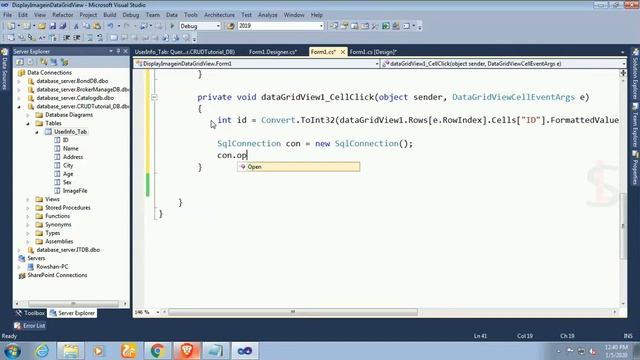This screenshot has height=360, width=640.
Task: Click the Uncomment selected lines icon
Action: (x=100, y=38)
